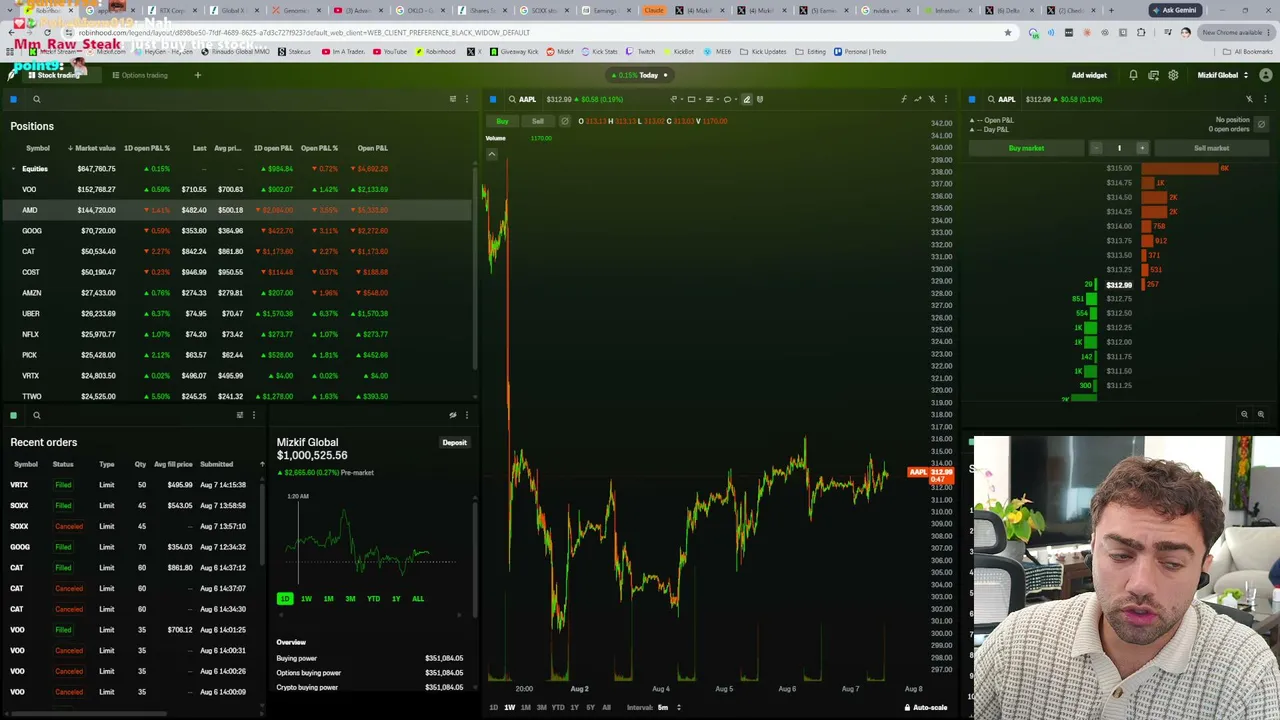The image size is (1280, 720).
Task: Collapse the Equities group
Action: click(13, 169)
